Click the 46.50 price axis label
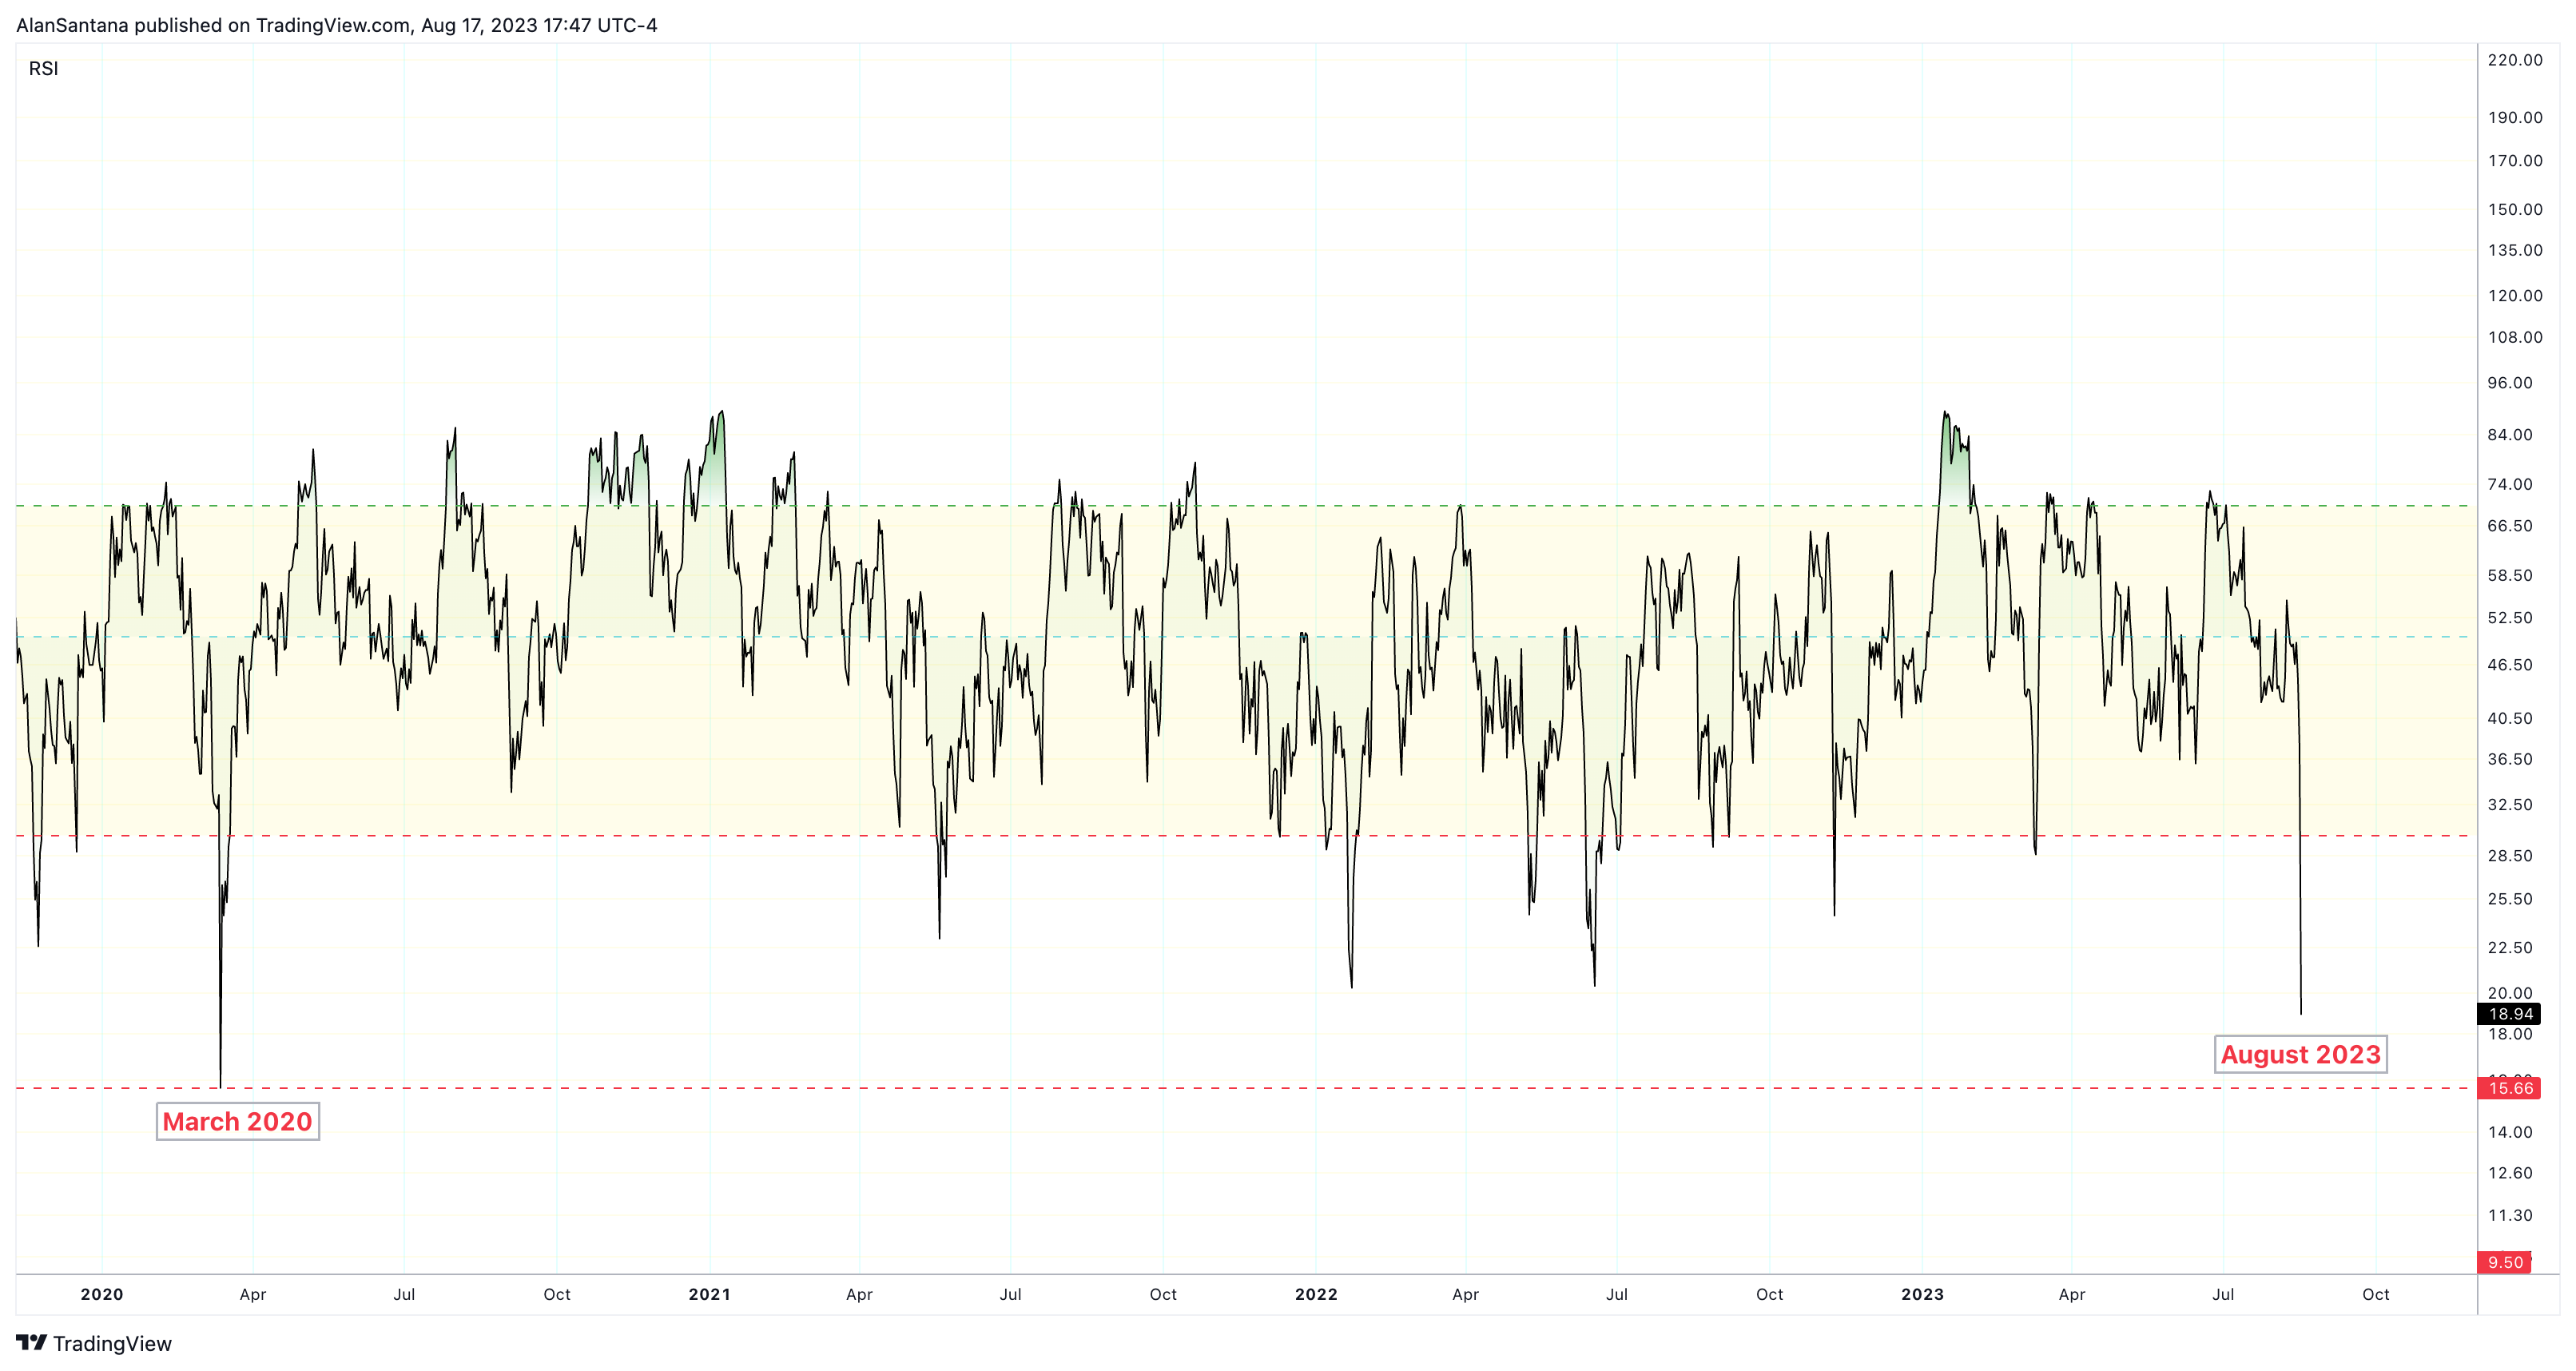Screen dimensions: 2576x1371 (x=2510, y=665)
